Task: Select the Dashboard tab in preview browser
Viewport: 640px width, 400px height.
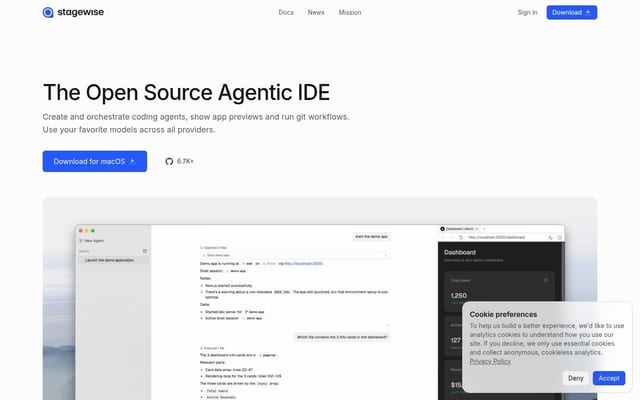Action: pos(460,229)
